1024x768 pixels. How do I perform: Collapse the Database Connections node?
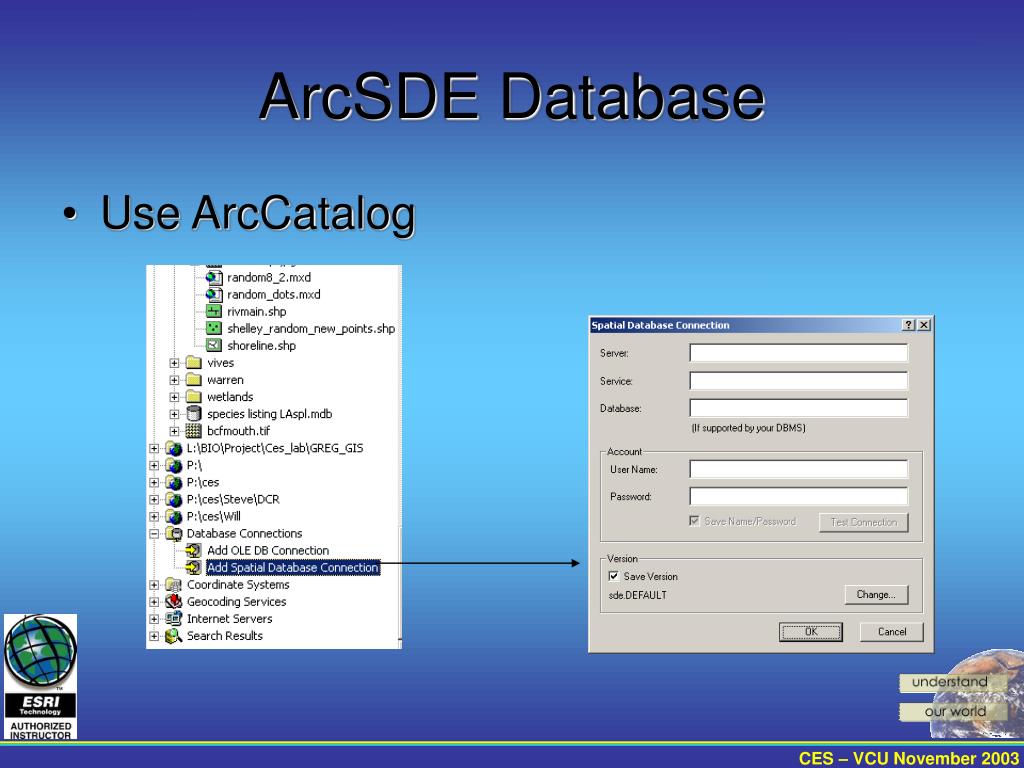(x=154, y=534)
